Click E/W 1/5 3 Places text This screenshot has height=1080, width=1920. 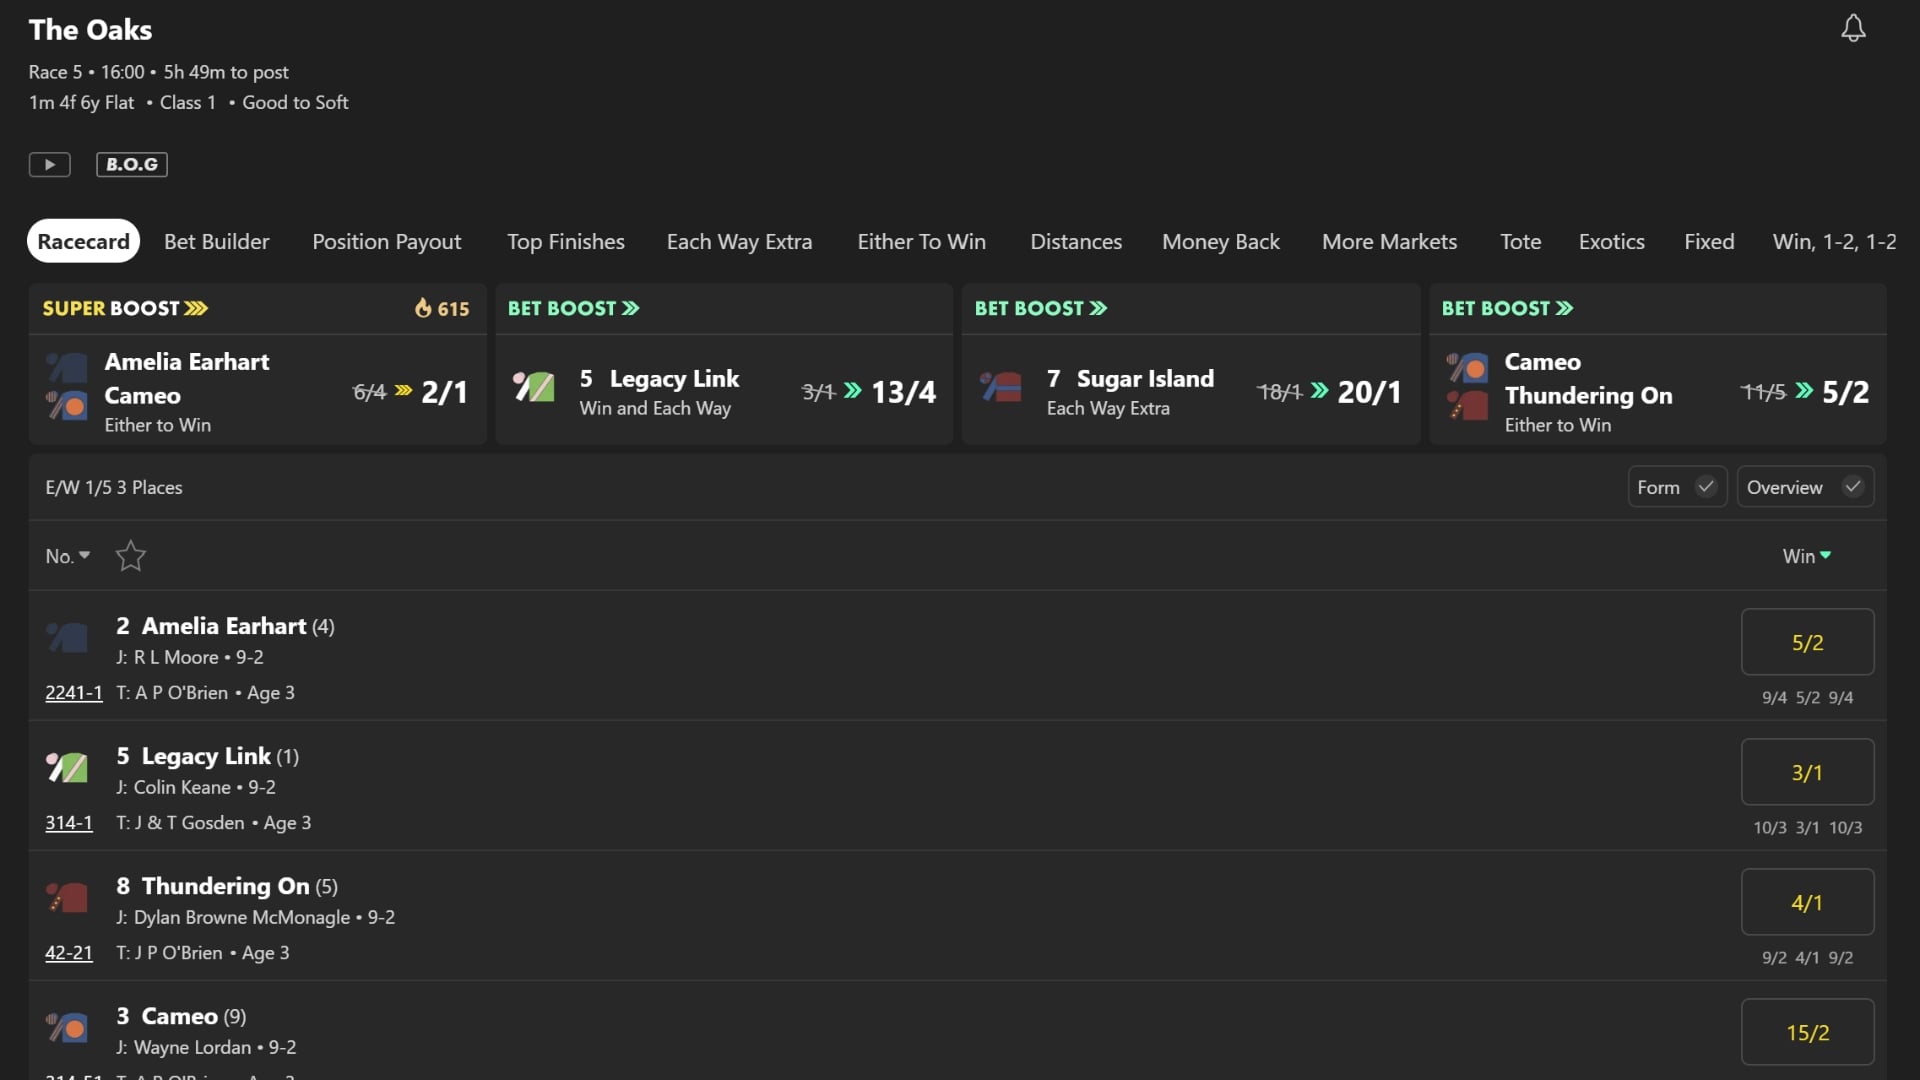114,487
